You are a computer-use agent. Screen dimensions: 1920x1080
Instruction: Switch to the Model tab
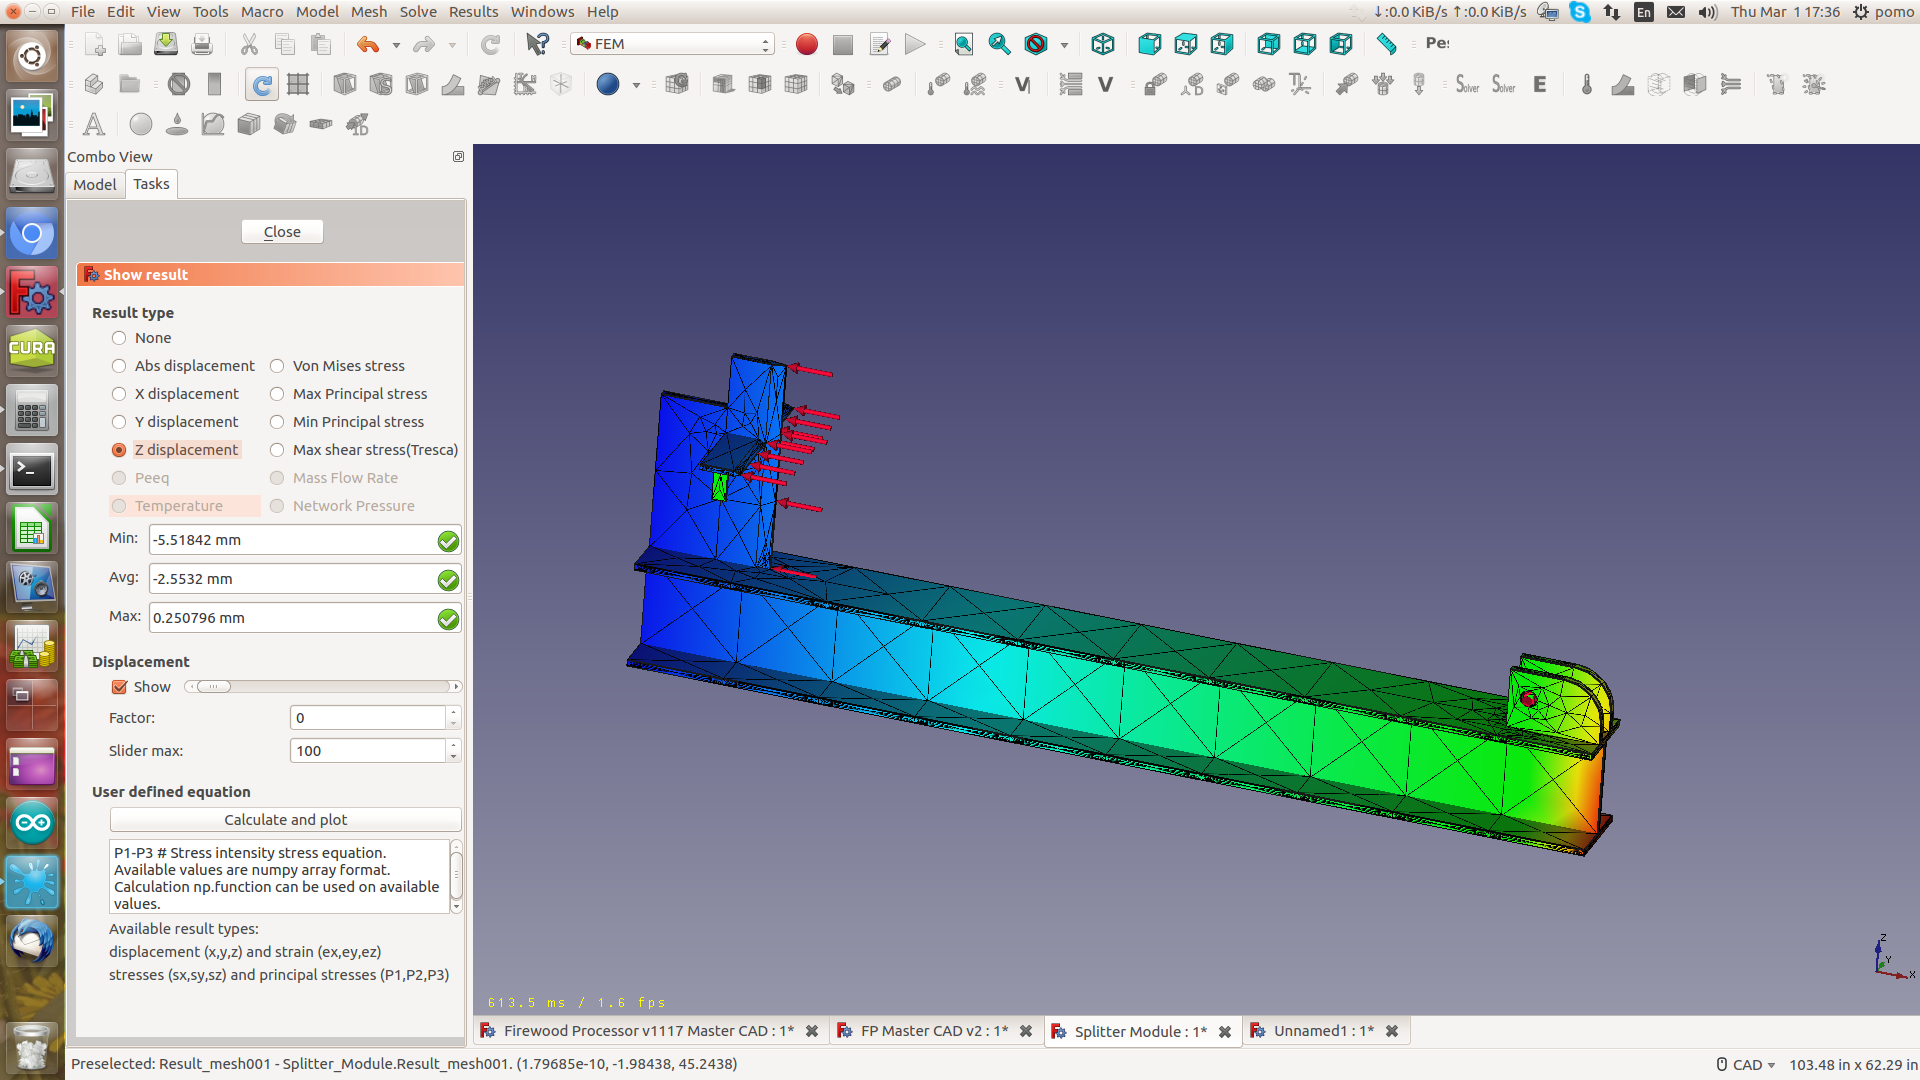pos(95,184)
